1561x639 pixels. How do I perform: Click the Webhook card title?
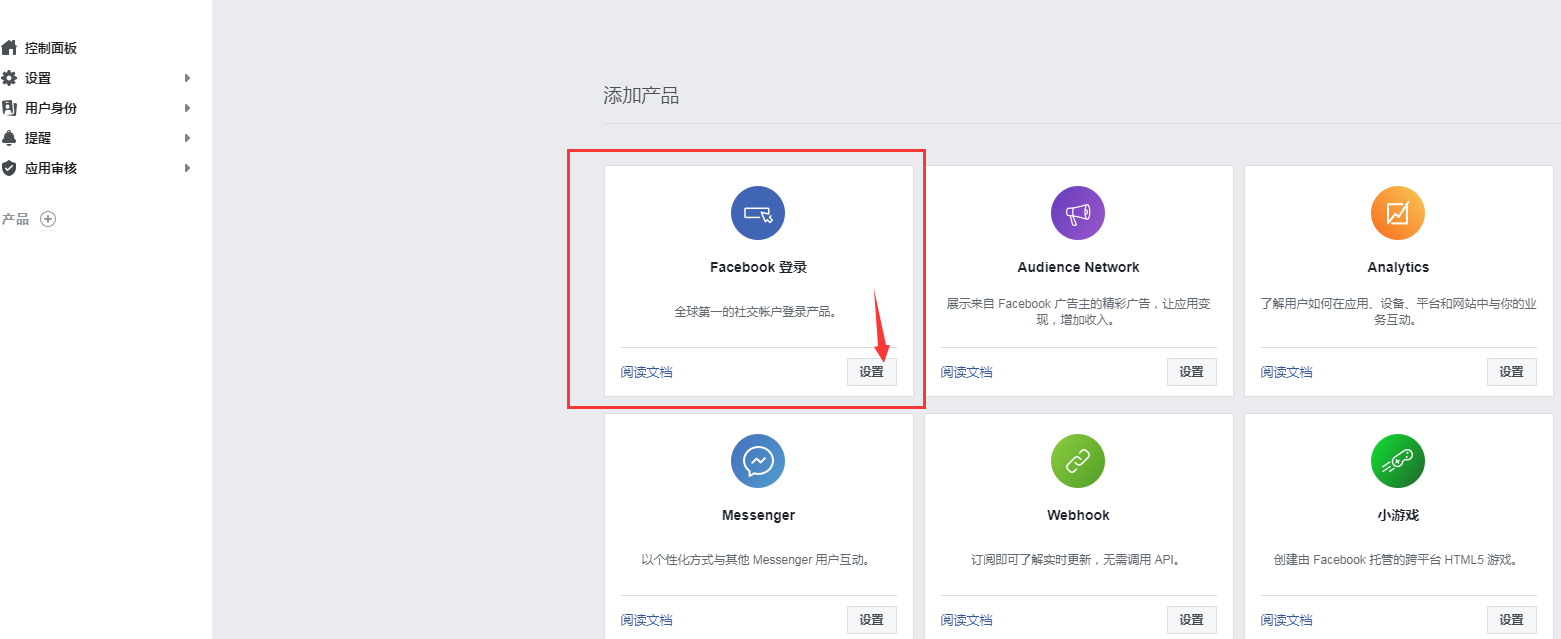click(x=1078, y=515)
